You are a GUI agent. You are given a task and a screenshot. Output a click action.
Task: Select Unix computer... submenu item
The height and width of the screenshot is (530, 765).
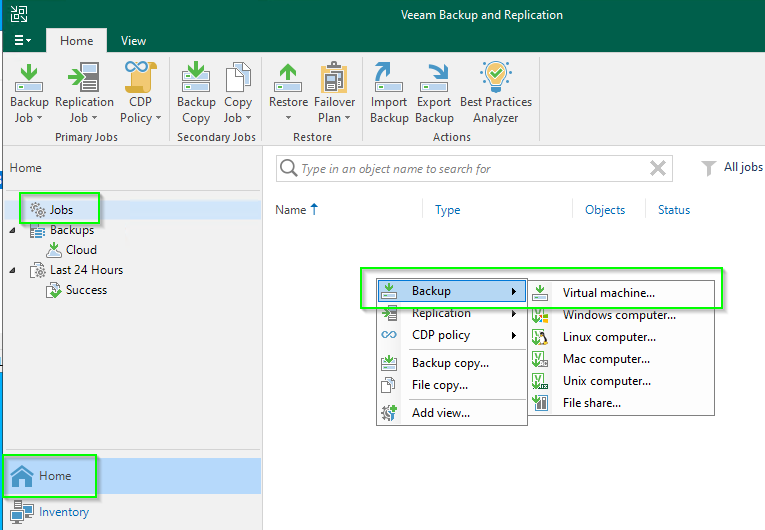(x=621, y=381)
